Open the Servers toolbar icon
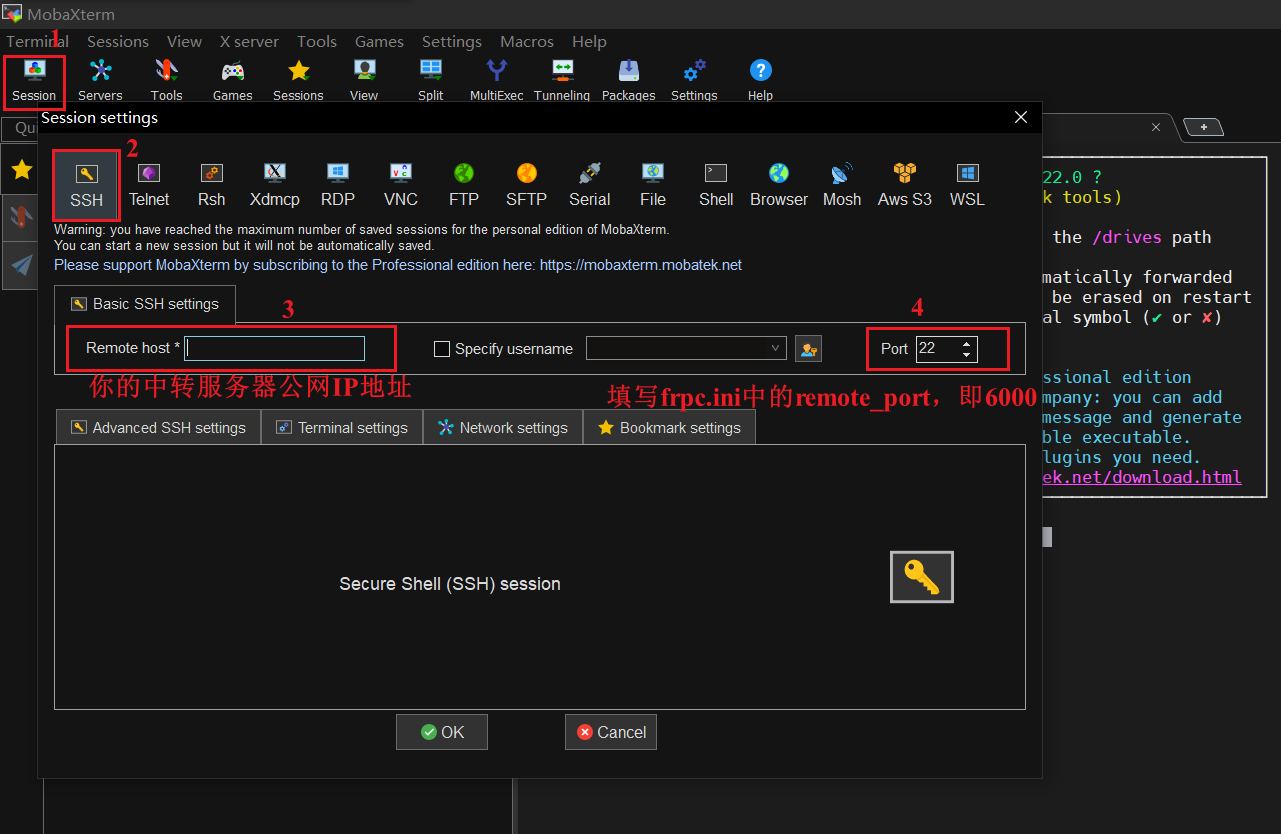This screenshot has height=834, width=1281. [100, 81]
